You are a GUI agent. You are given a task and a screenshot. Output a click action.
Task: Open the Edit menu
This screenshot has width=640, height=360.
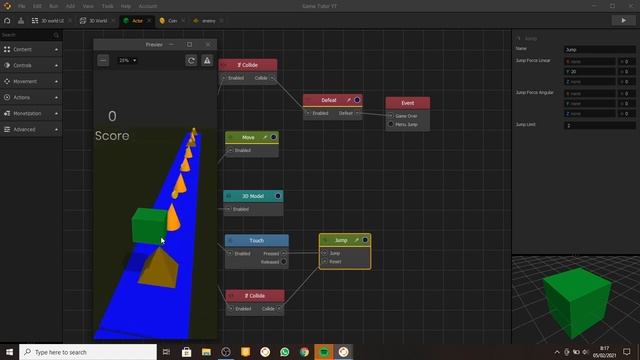(x=37, y=6)
